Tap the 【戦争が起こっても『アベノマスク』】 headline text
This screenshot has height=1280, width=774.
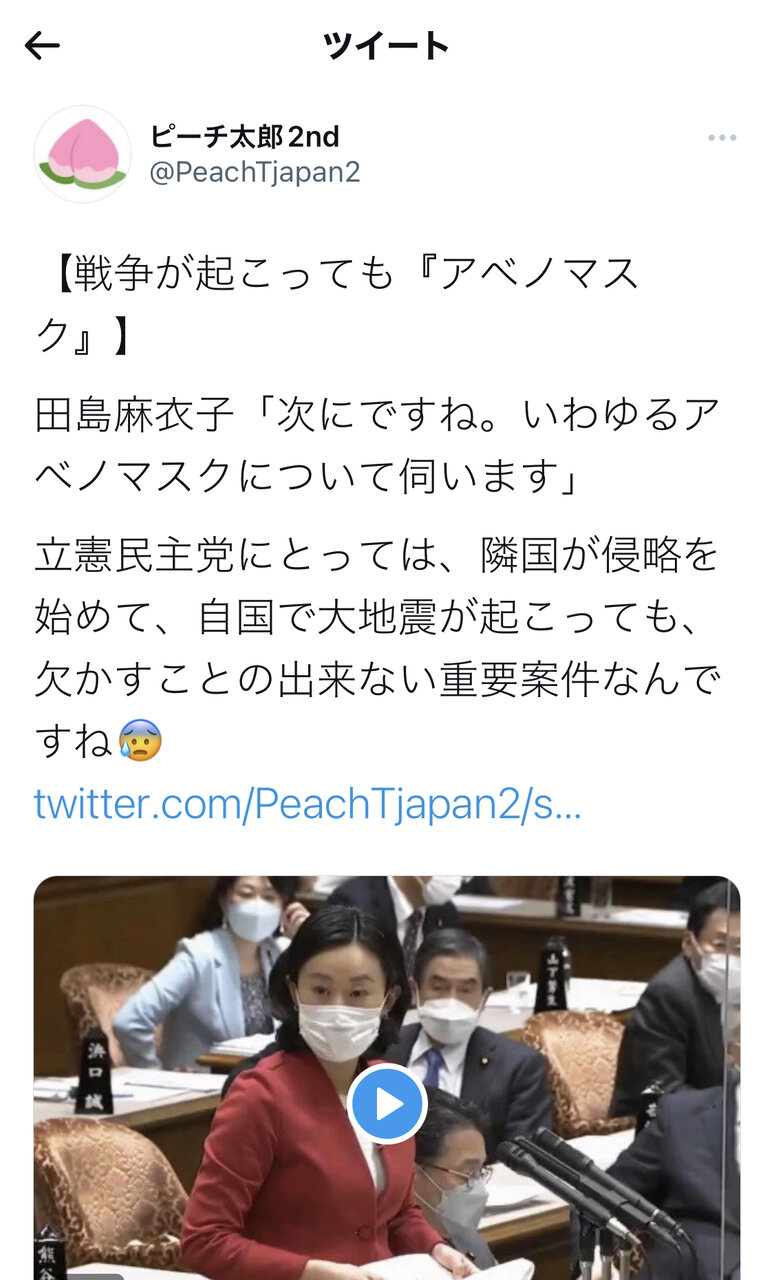[340, 304]
